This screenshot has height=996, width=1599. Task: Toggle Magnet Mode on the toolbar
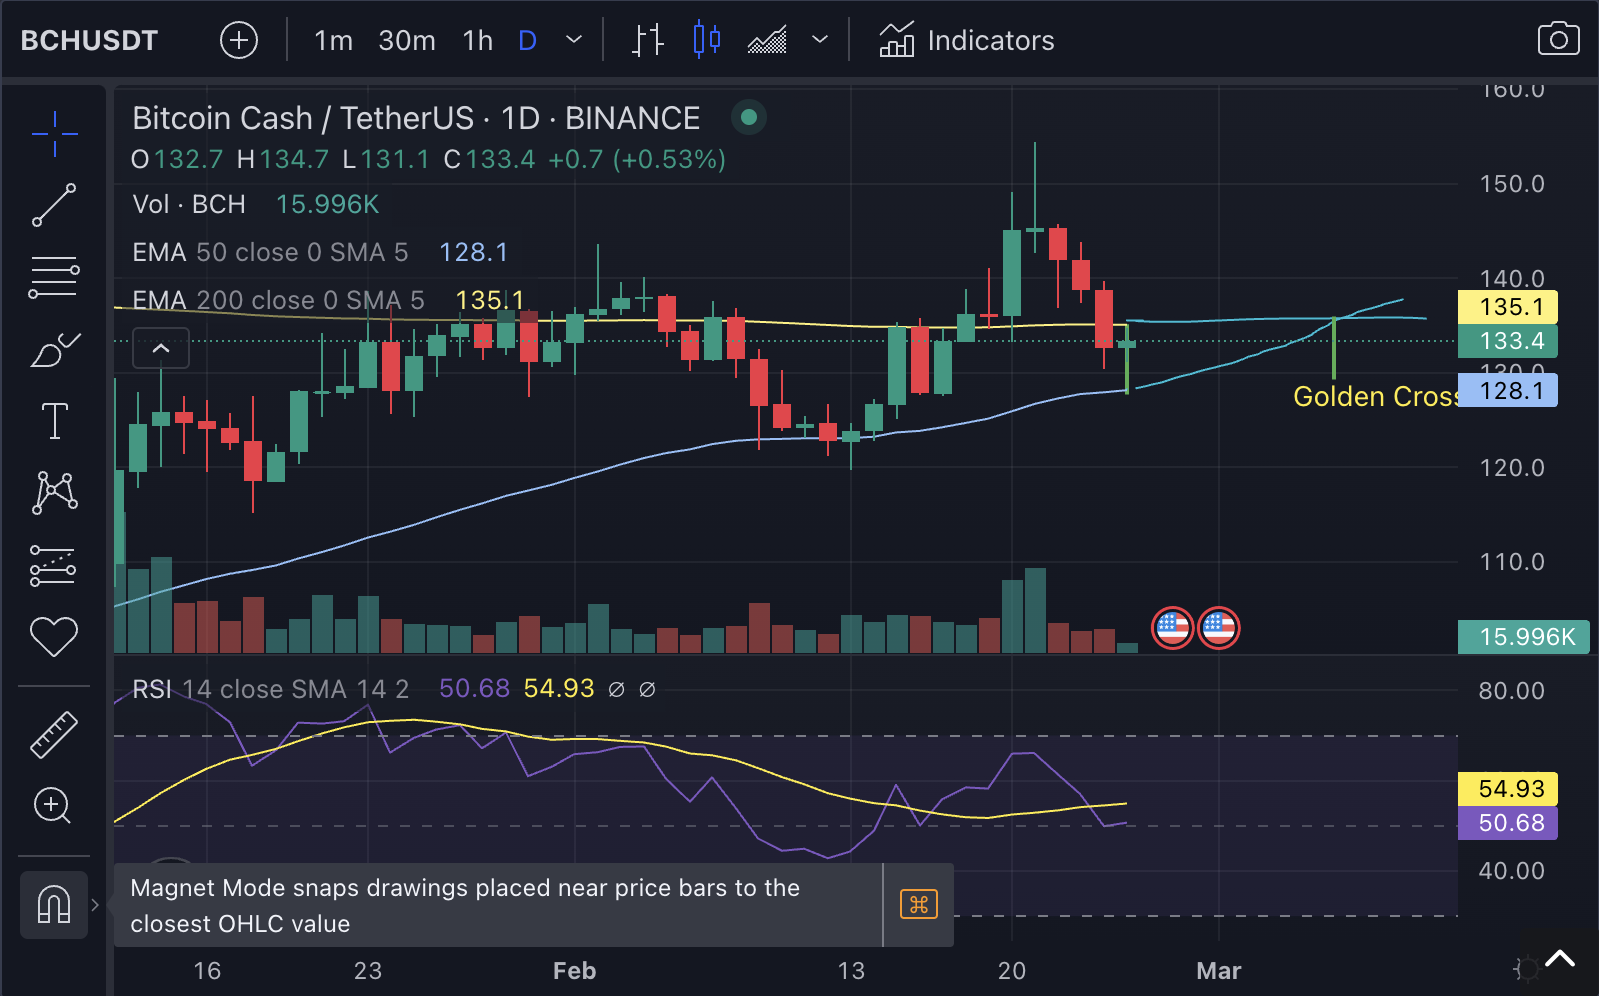[54, 905]
